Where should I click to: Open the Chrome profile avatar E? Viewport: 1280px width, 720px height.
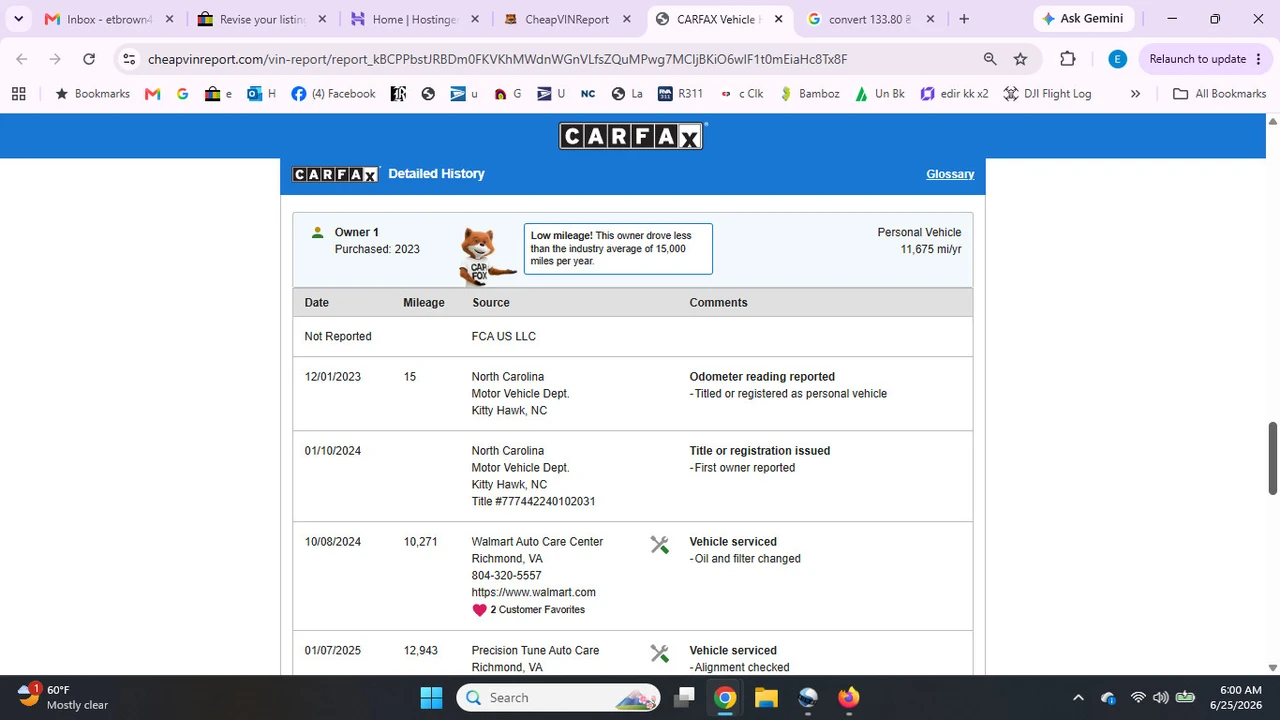pyautogui.click(x=1118, y=59)
